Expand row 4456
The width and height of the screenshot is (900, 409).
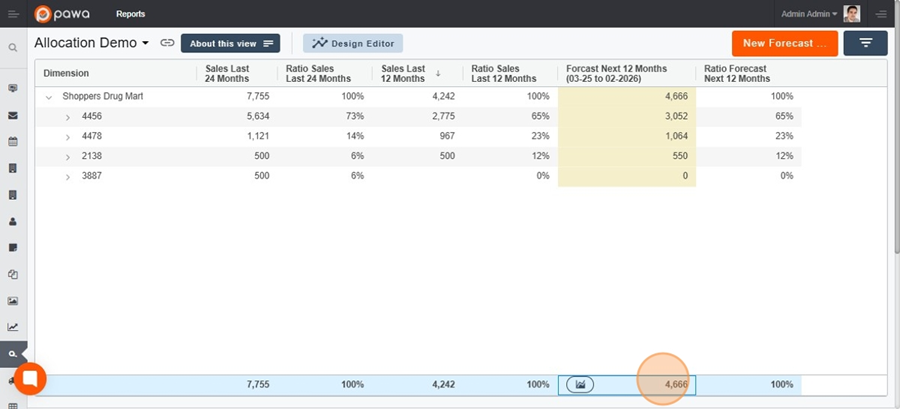(x=68, y=118)
